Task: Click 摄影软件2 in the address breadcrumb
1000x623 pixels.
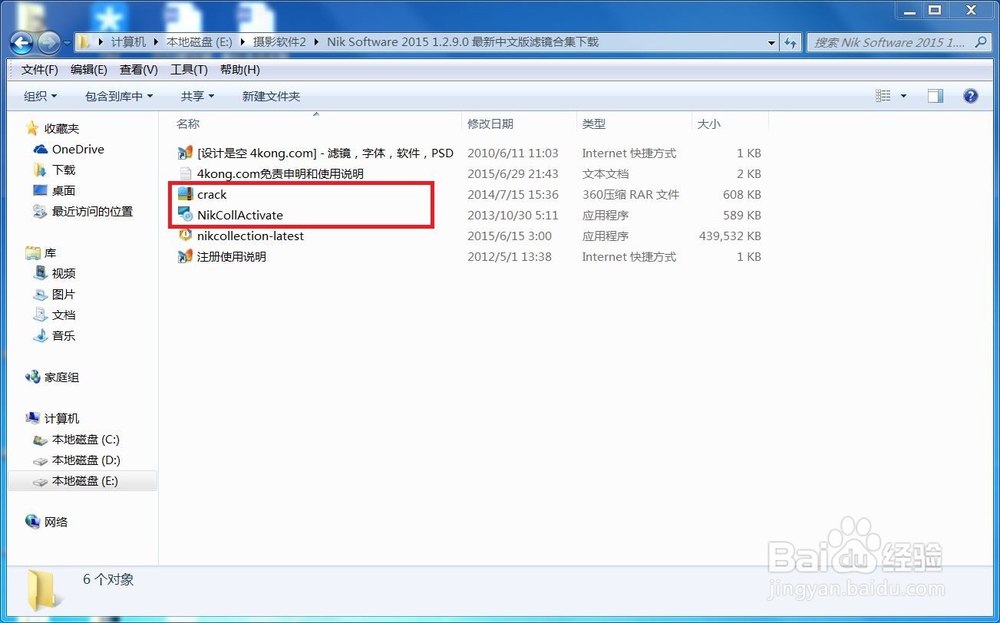Action: (x=279, y=42)
